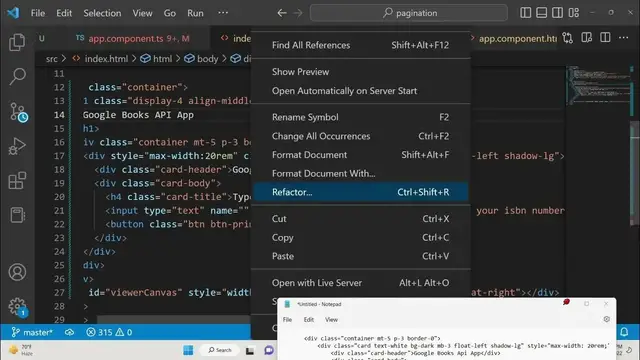Open preview to the side icon
Screen dimensions: 640x360
587,38
